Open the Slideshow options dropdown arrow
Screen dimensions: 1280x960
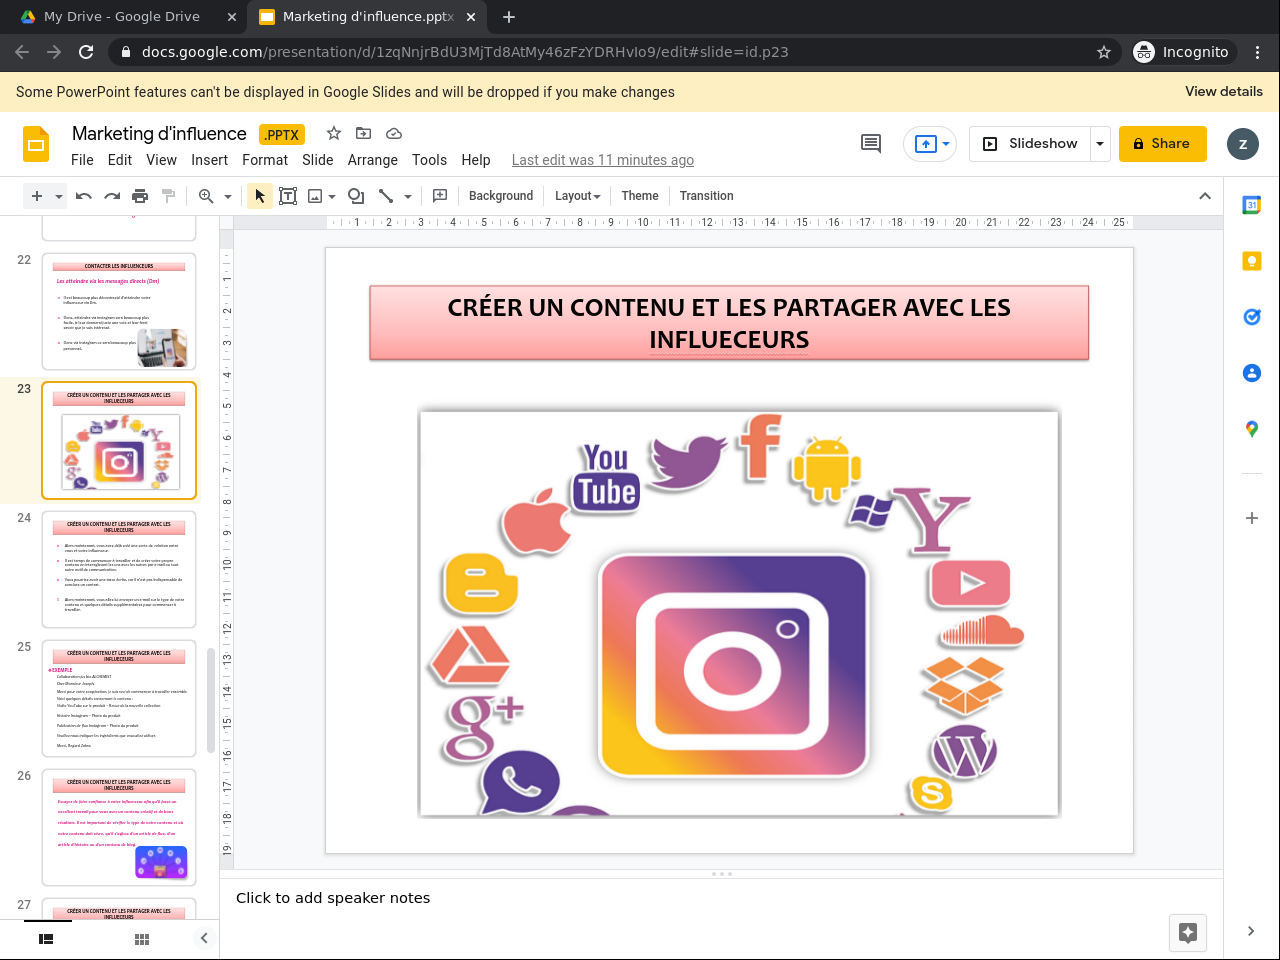pyautogui.click(x=1100, y=144)
